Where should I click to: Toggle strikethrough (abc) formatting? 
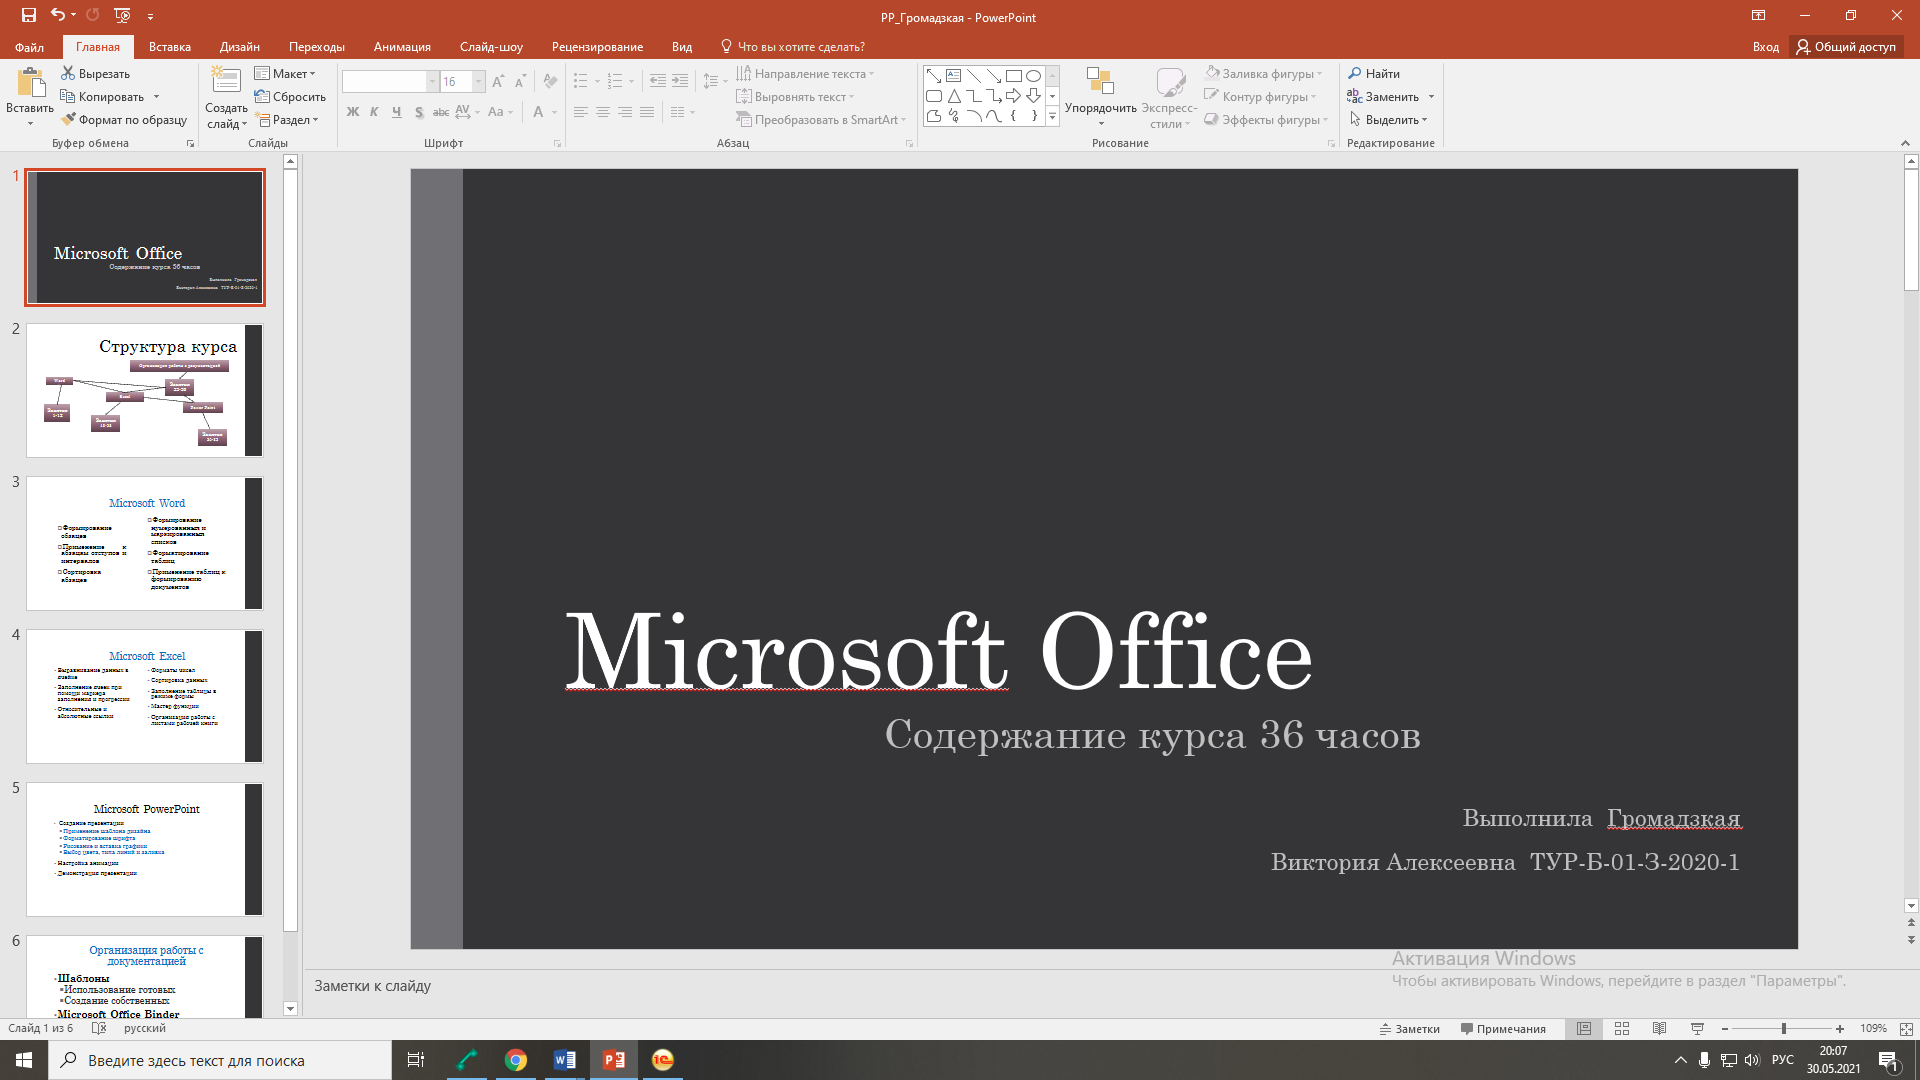point(440,112)
